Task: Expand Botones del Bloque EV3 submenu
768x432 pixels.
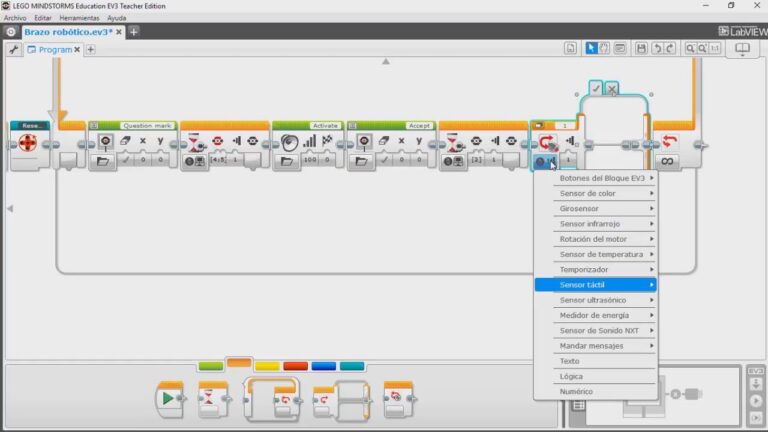Action: (596, 178)
